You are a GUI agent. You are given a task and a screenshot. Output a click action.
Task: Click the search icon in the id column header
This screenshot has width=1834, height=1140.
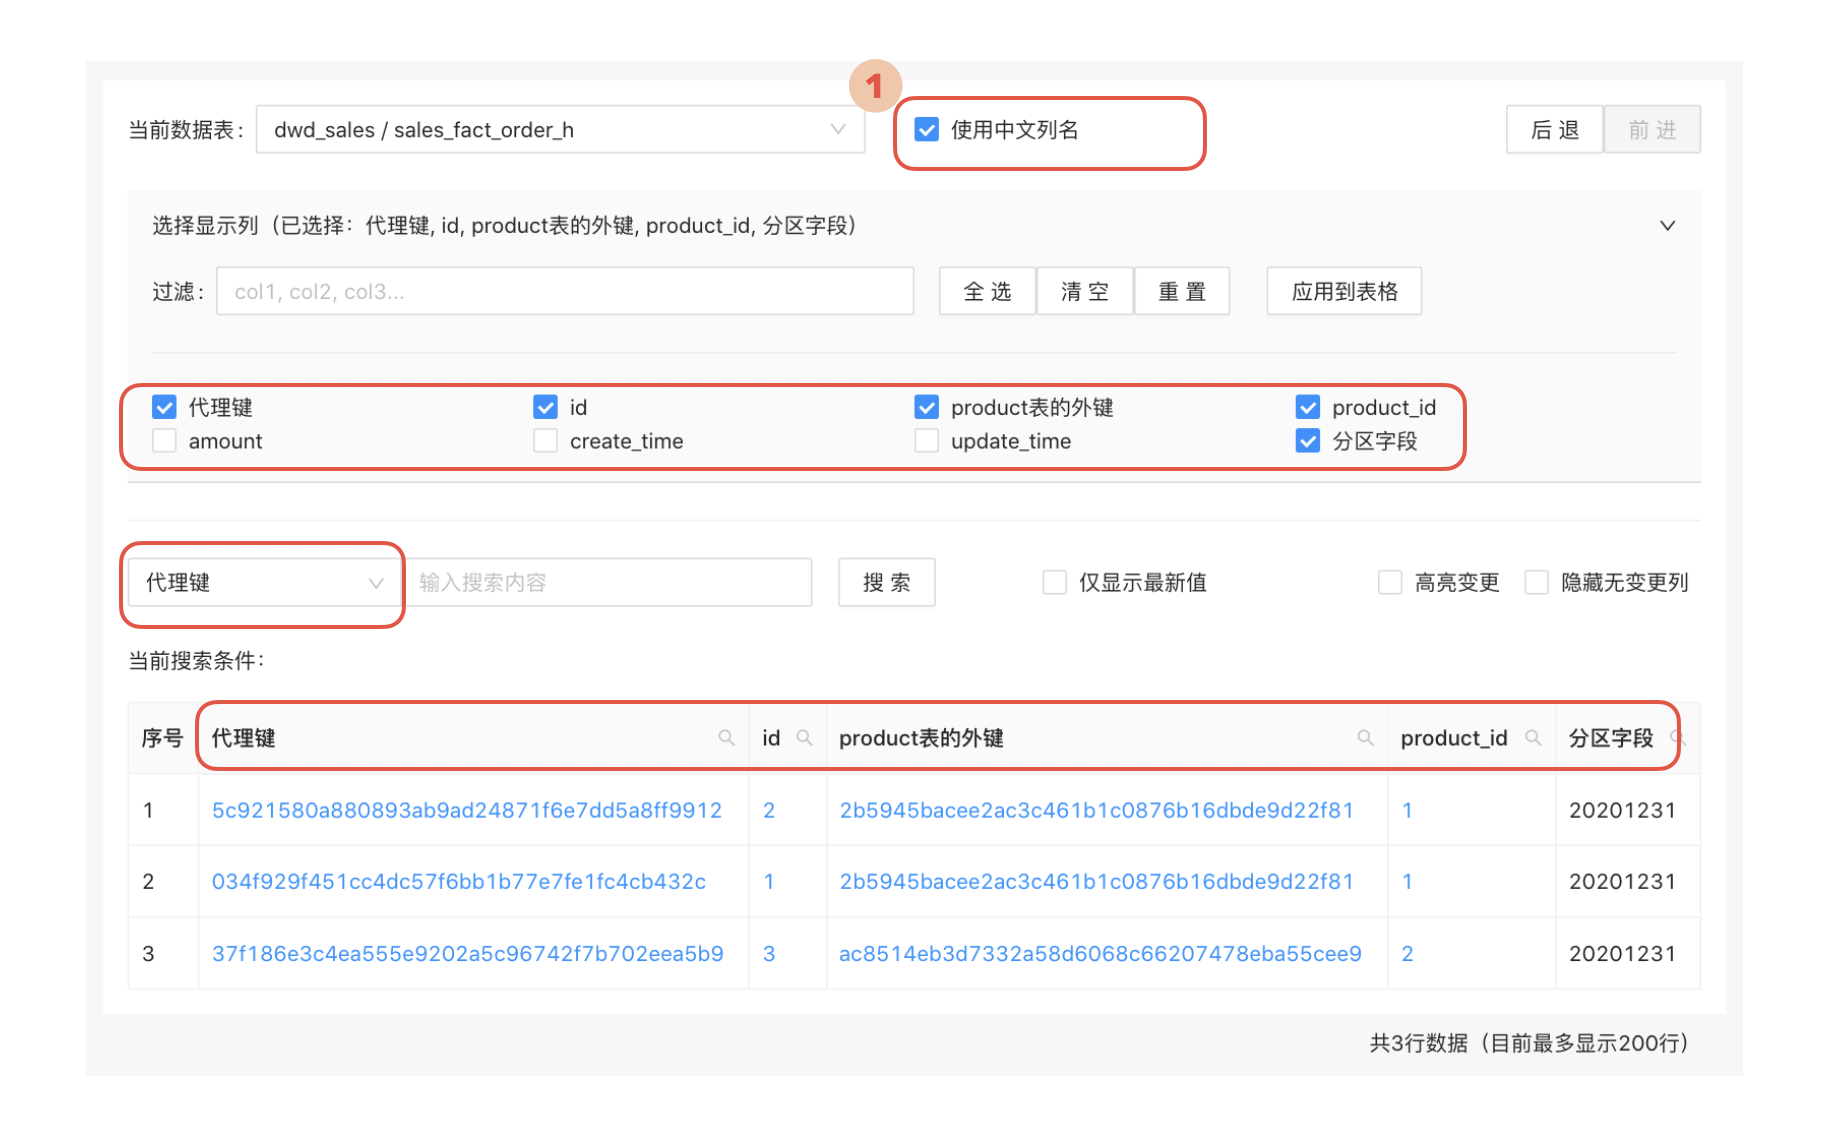[x=805, y=737]
